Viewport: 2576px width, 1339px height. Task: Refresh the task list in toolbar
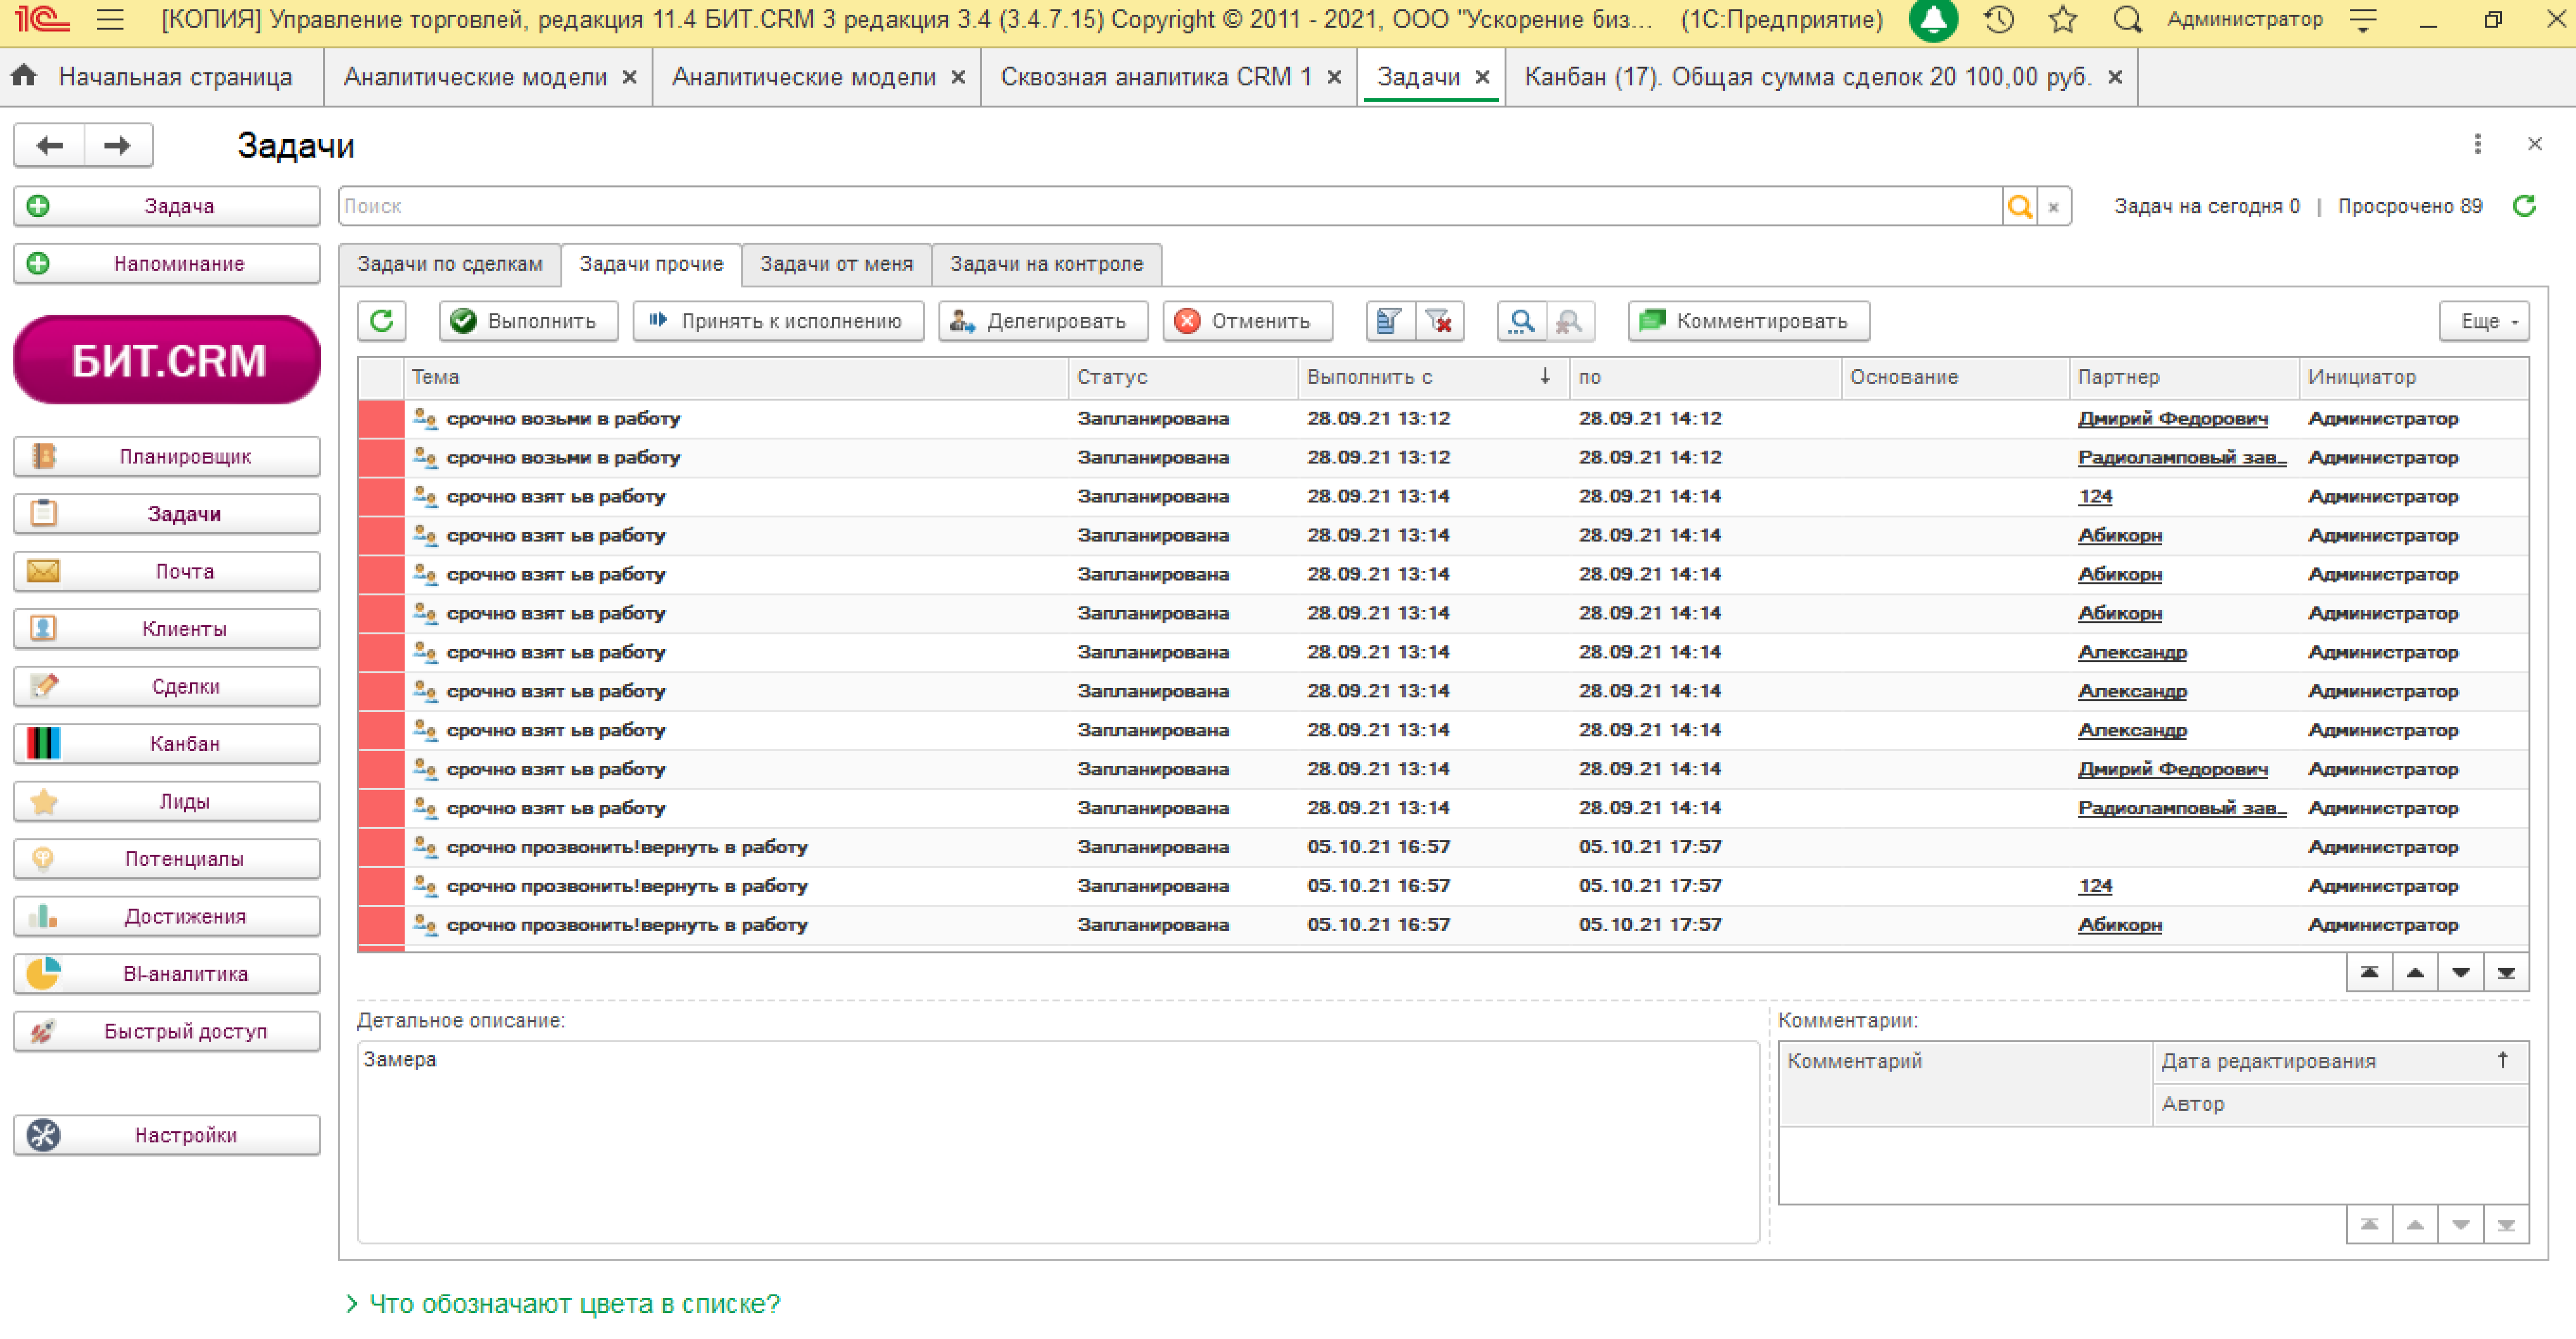[382, 321]
